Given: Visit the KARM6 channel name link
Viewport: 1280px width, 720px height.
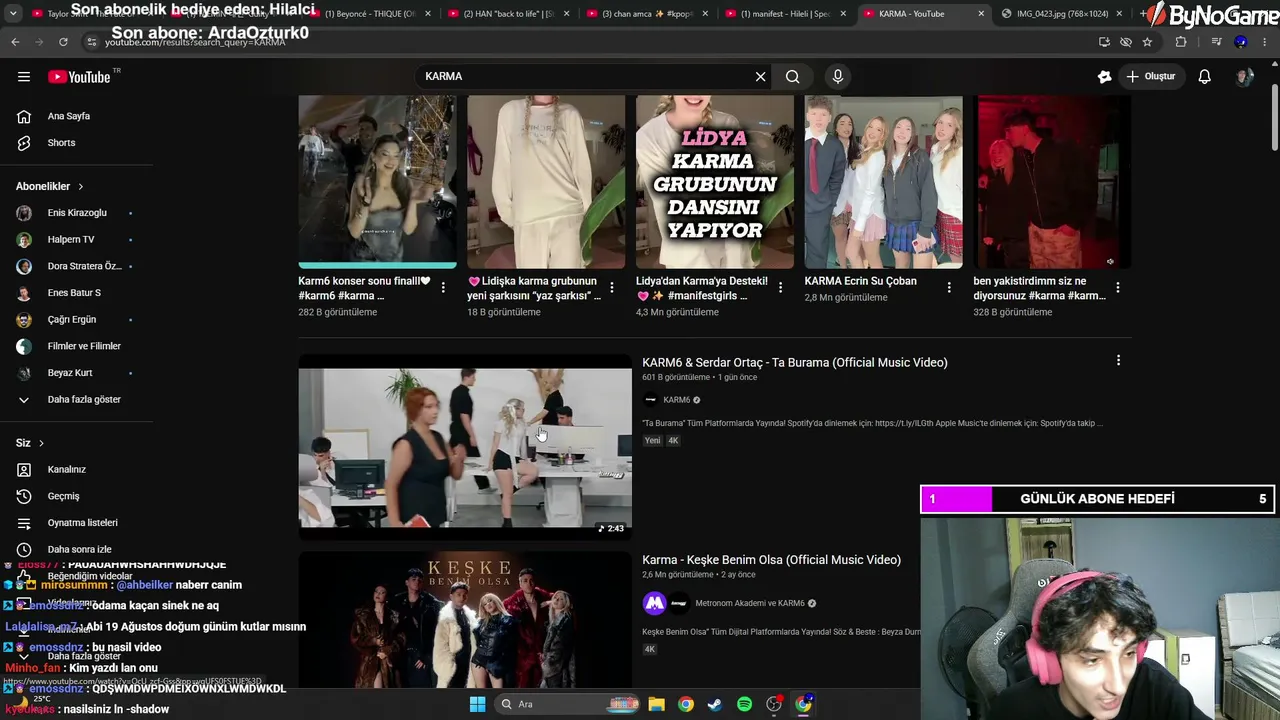Looking at the screenshot, I should [677, 400].
